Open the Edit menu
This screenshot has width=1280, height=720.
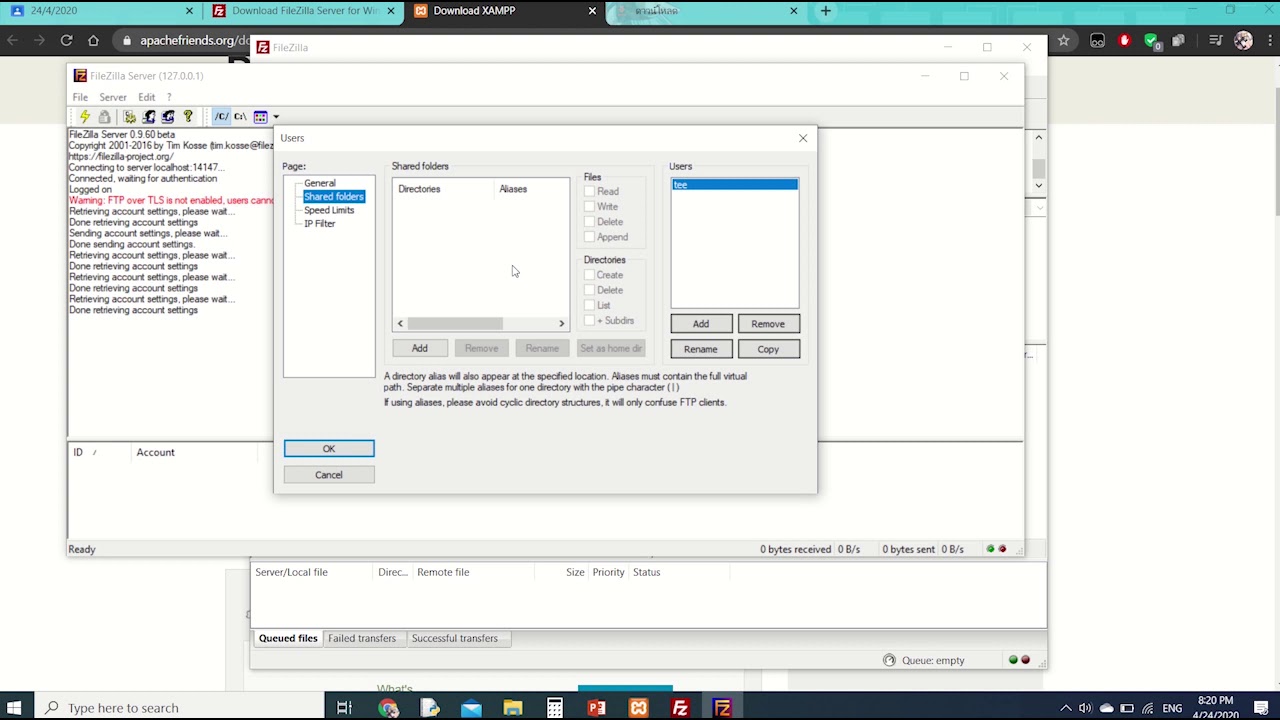[x=146, y=97]
